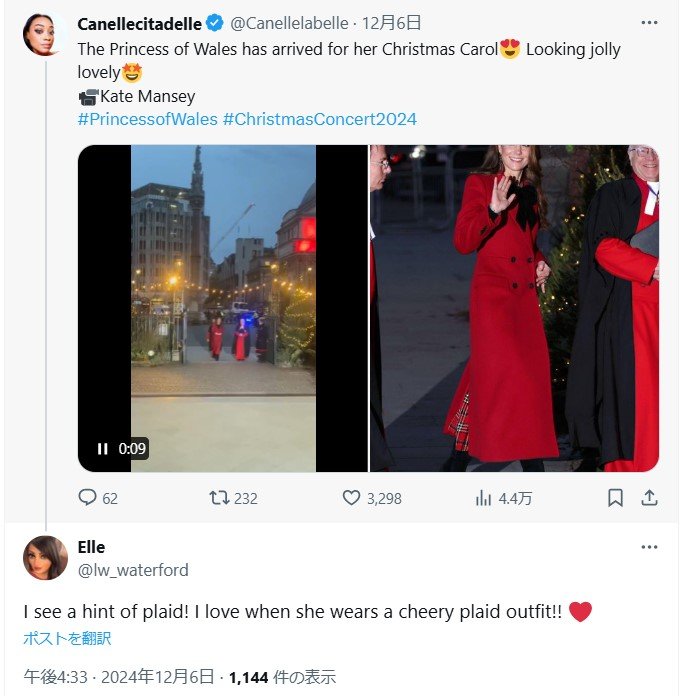View analytics showing 4.4万 views
The width and height of the screenshot is (682, 696).
point(503,498)
